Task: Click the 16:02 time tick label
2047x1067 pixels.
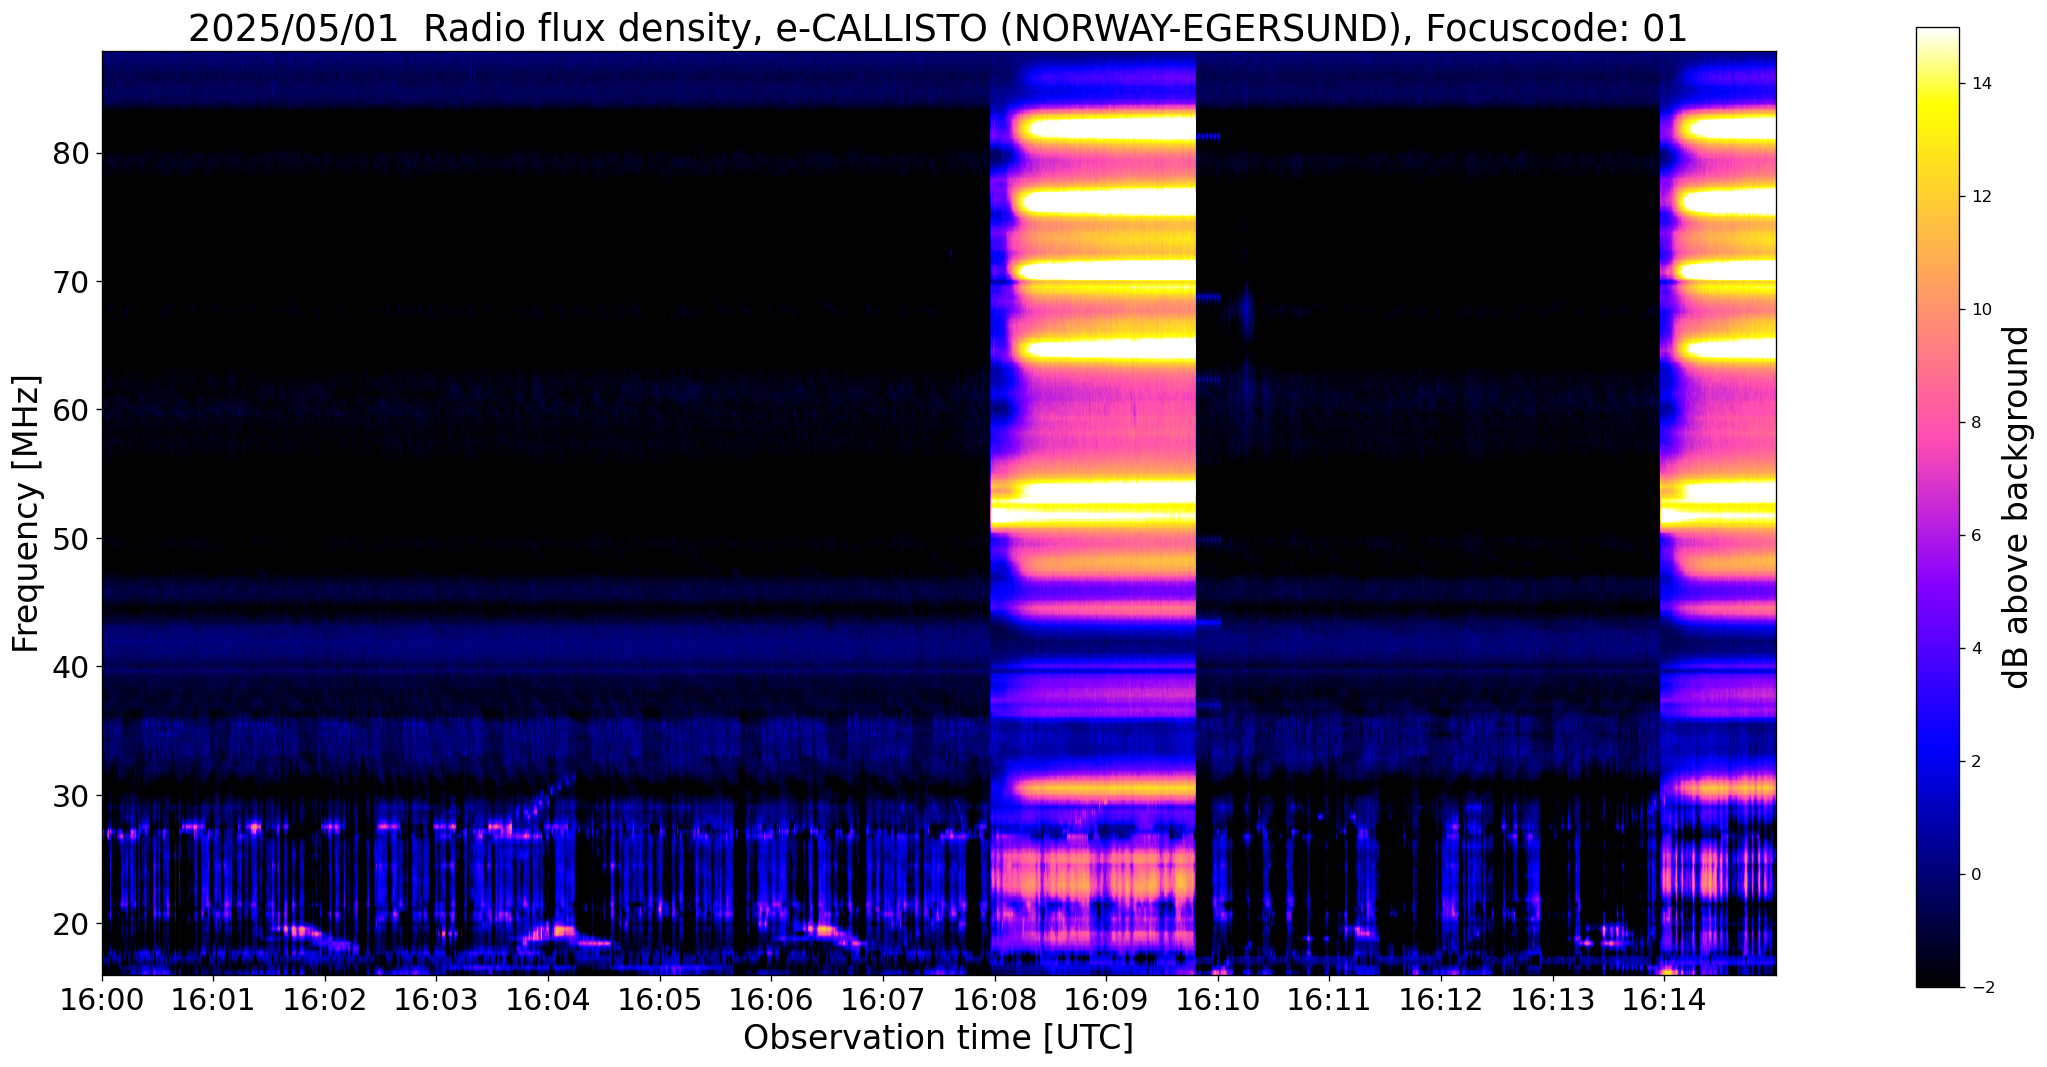Action: tap(325, 1000)
